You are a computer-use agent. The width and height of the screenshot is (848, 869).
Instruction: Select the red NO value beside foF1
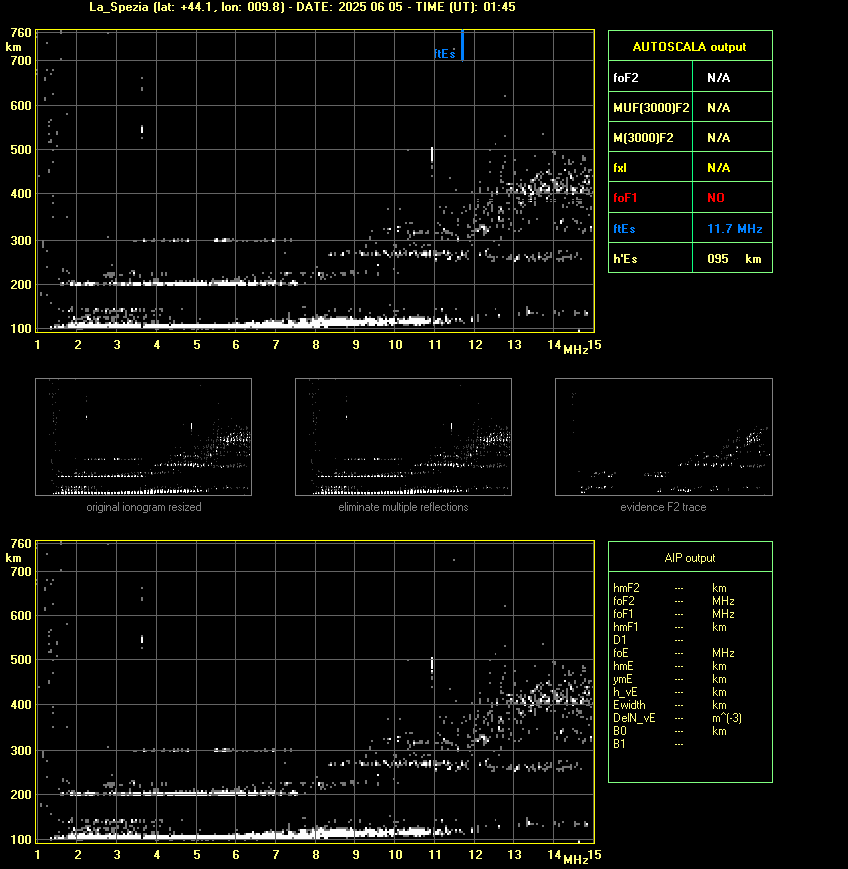pos(716,198)
